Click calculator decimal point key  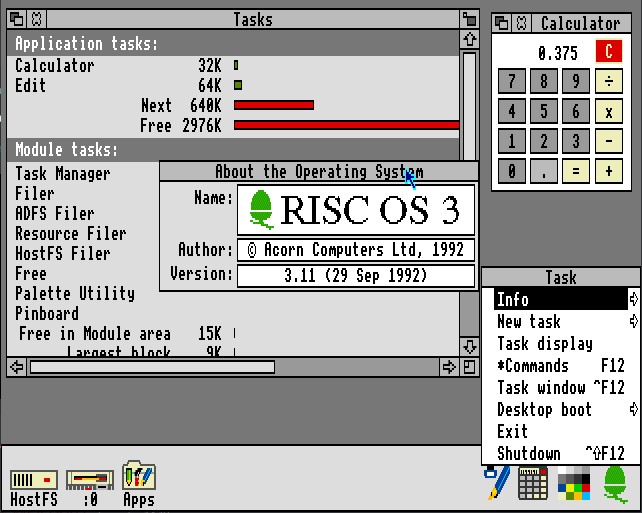point(544,171)
